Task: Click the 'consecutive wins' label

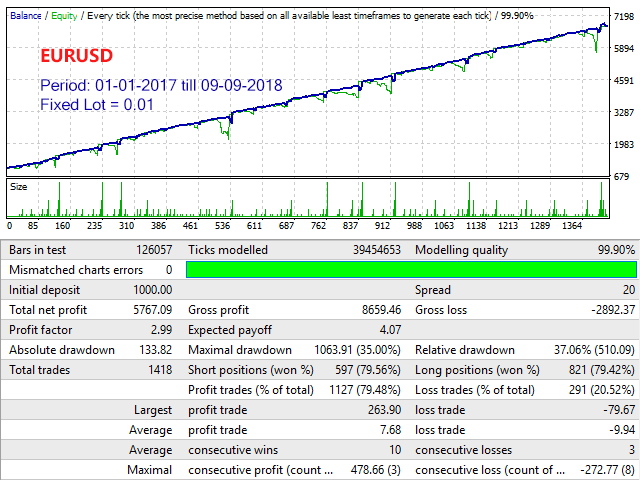Action: coord(233,450)
